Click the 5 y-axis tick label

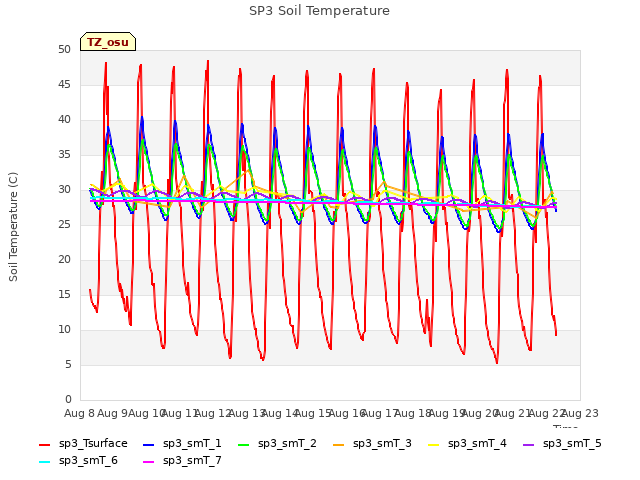point(68,364)
